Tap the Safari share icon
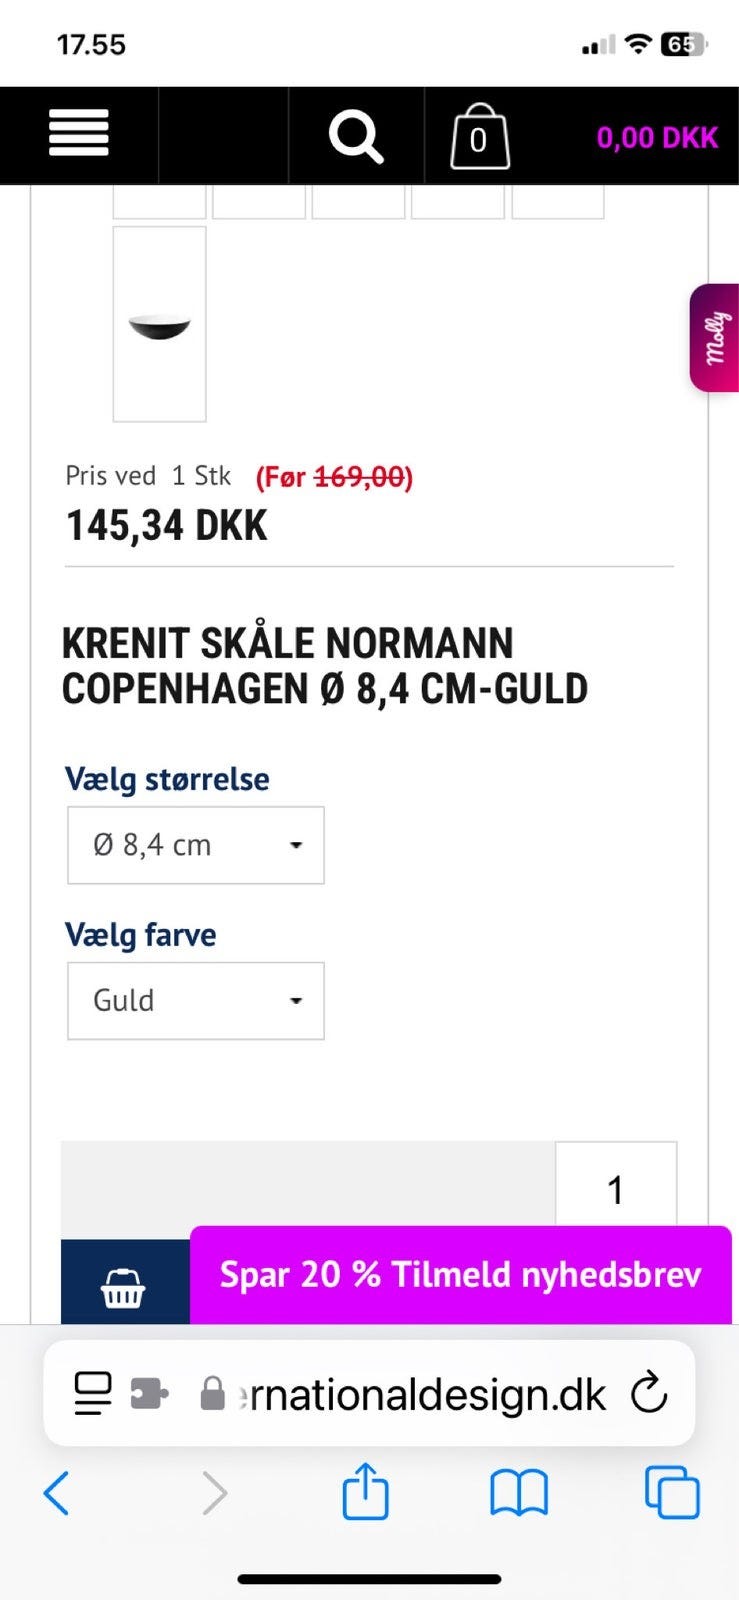 coord(365,1493)
